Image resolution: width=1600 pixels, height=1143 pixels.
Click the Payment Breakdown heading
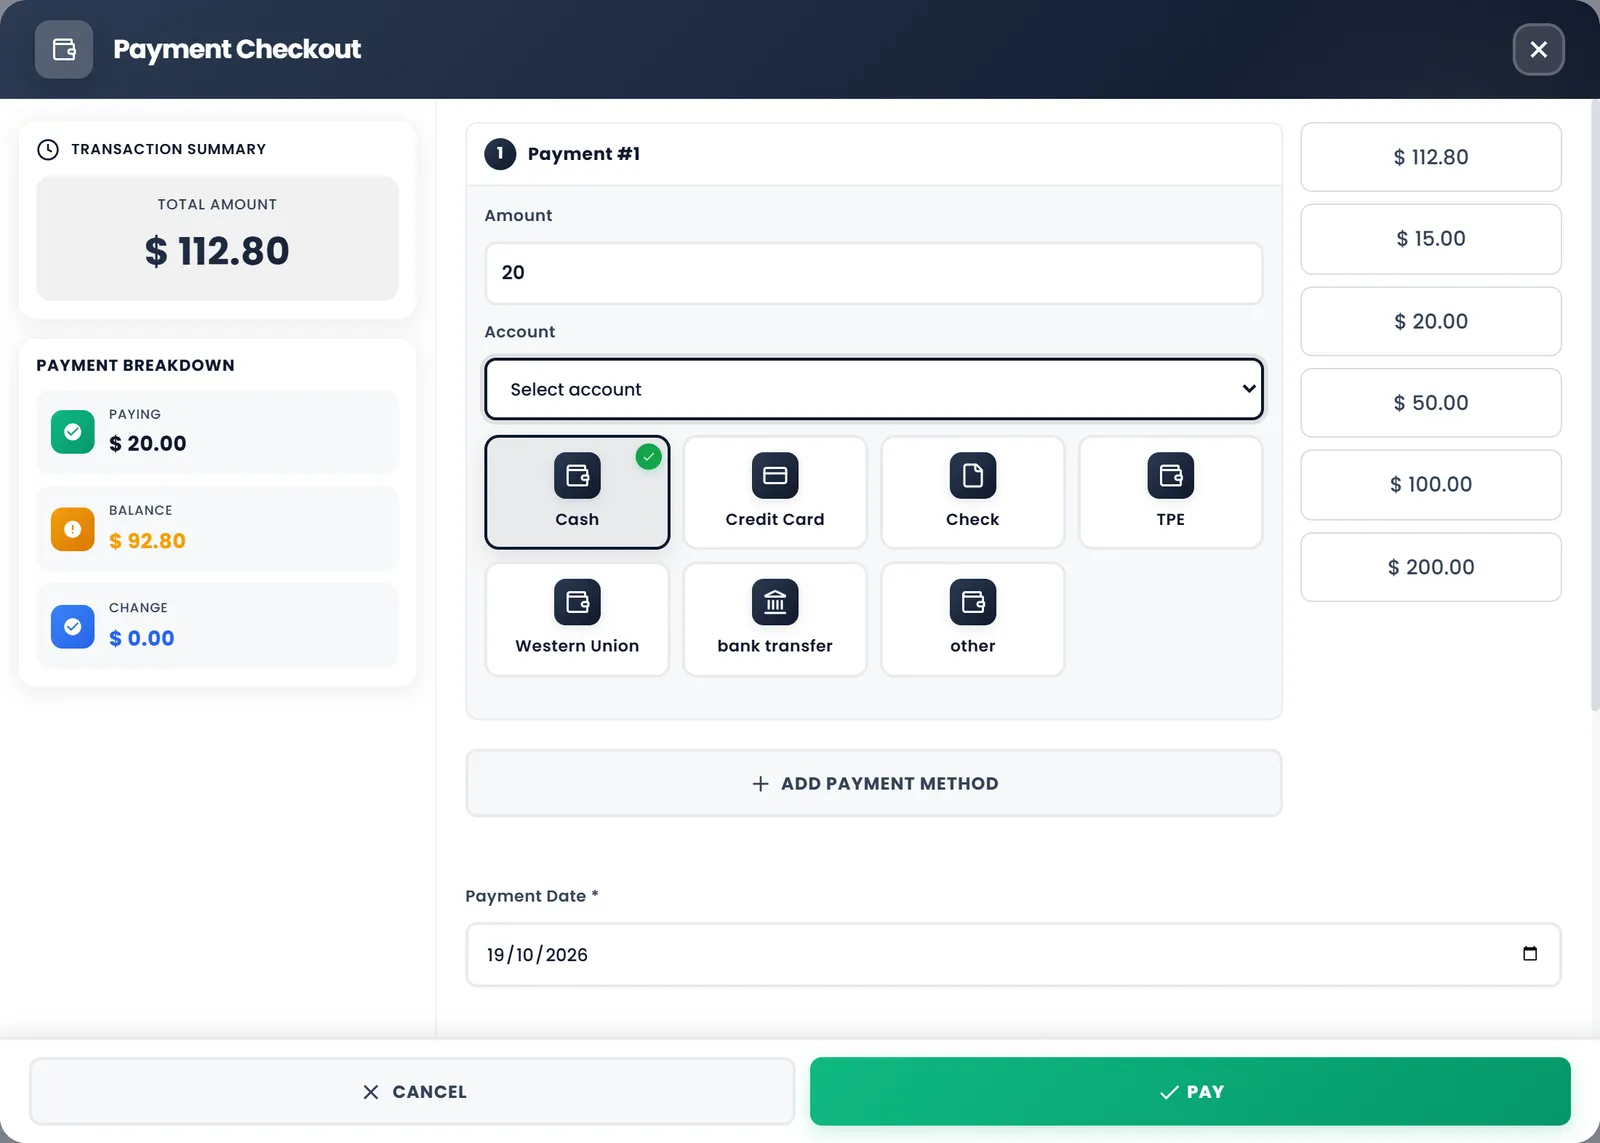tap(135, 365)
